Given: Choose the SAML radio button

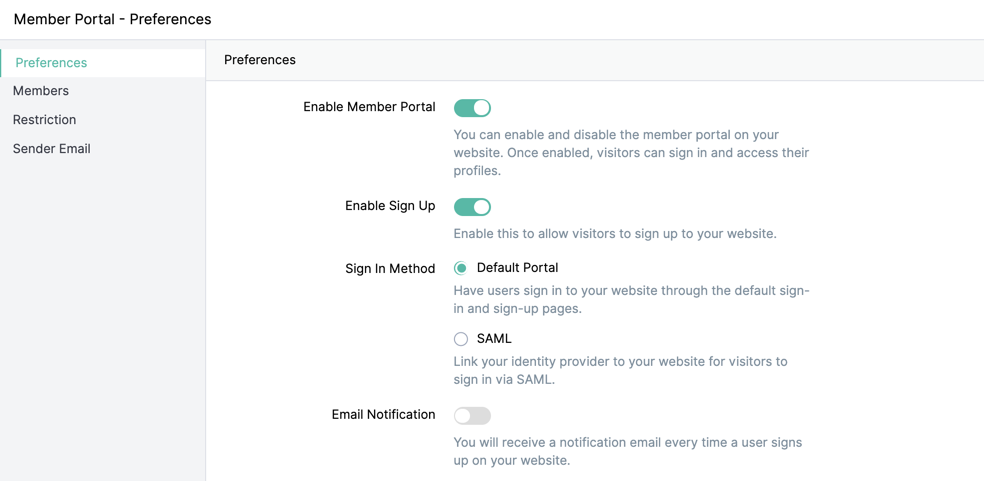Looking at the screenshot, I should (461, 339).
